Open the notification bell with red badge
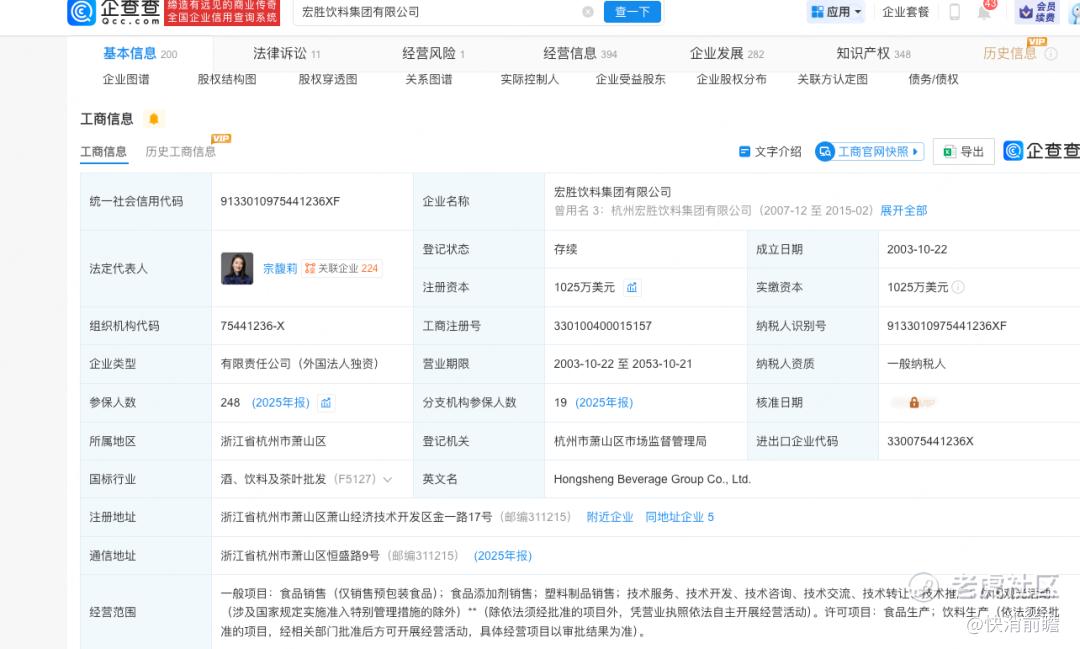The image size is (1080, 649). [x=985, y=10]
